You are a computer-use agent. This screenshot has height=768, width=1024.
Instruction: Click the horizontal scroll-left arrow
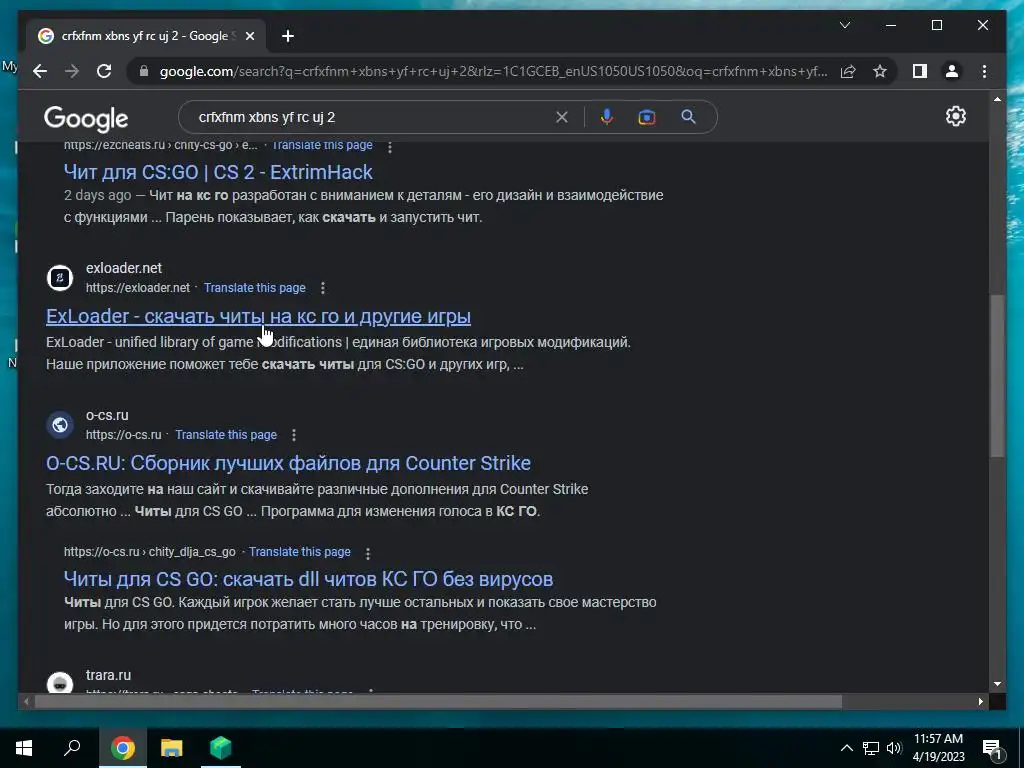pyautogui.click(x=25, y=702)
